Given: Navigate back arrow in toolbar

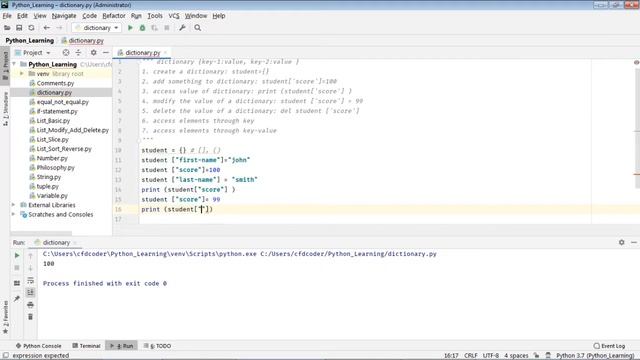Looking at the screenshot, I should click(x=47, y=28).
